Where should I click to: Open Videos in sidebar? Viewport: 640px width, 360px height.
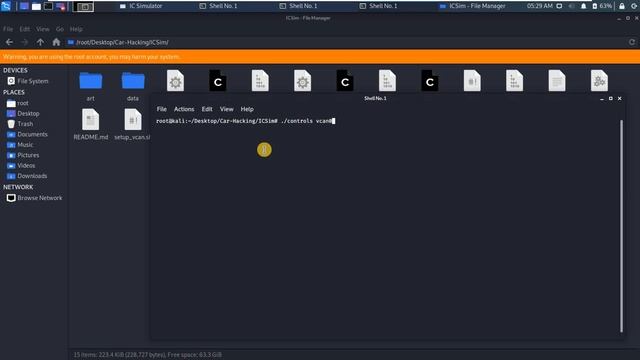(21, 165)
